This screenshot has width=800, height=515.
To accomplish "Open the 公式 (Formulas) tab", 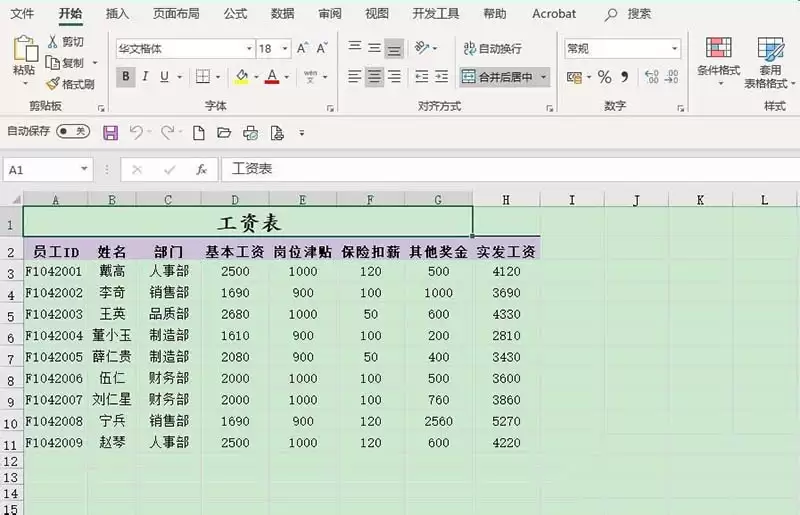I will tap(235, 14).
